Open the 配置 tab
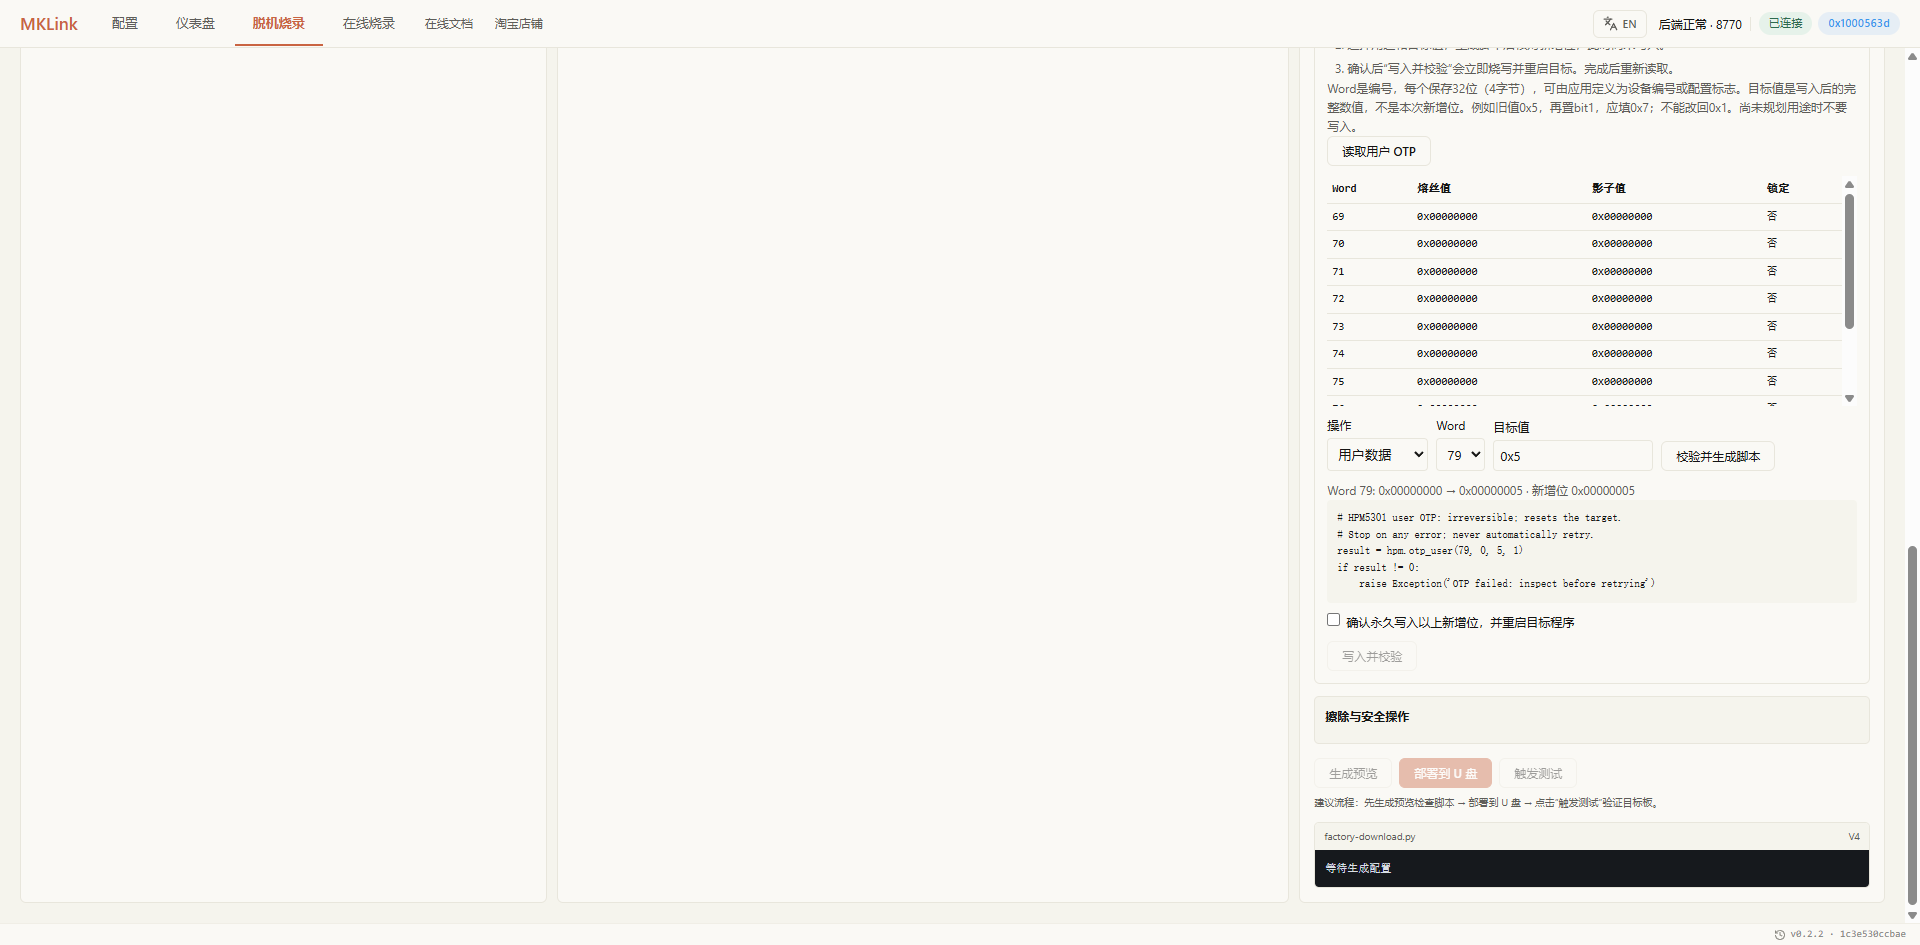The image size is (1920, 945). point(125,23)
